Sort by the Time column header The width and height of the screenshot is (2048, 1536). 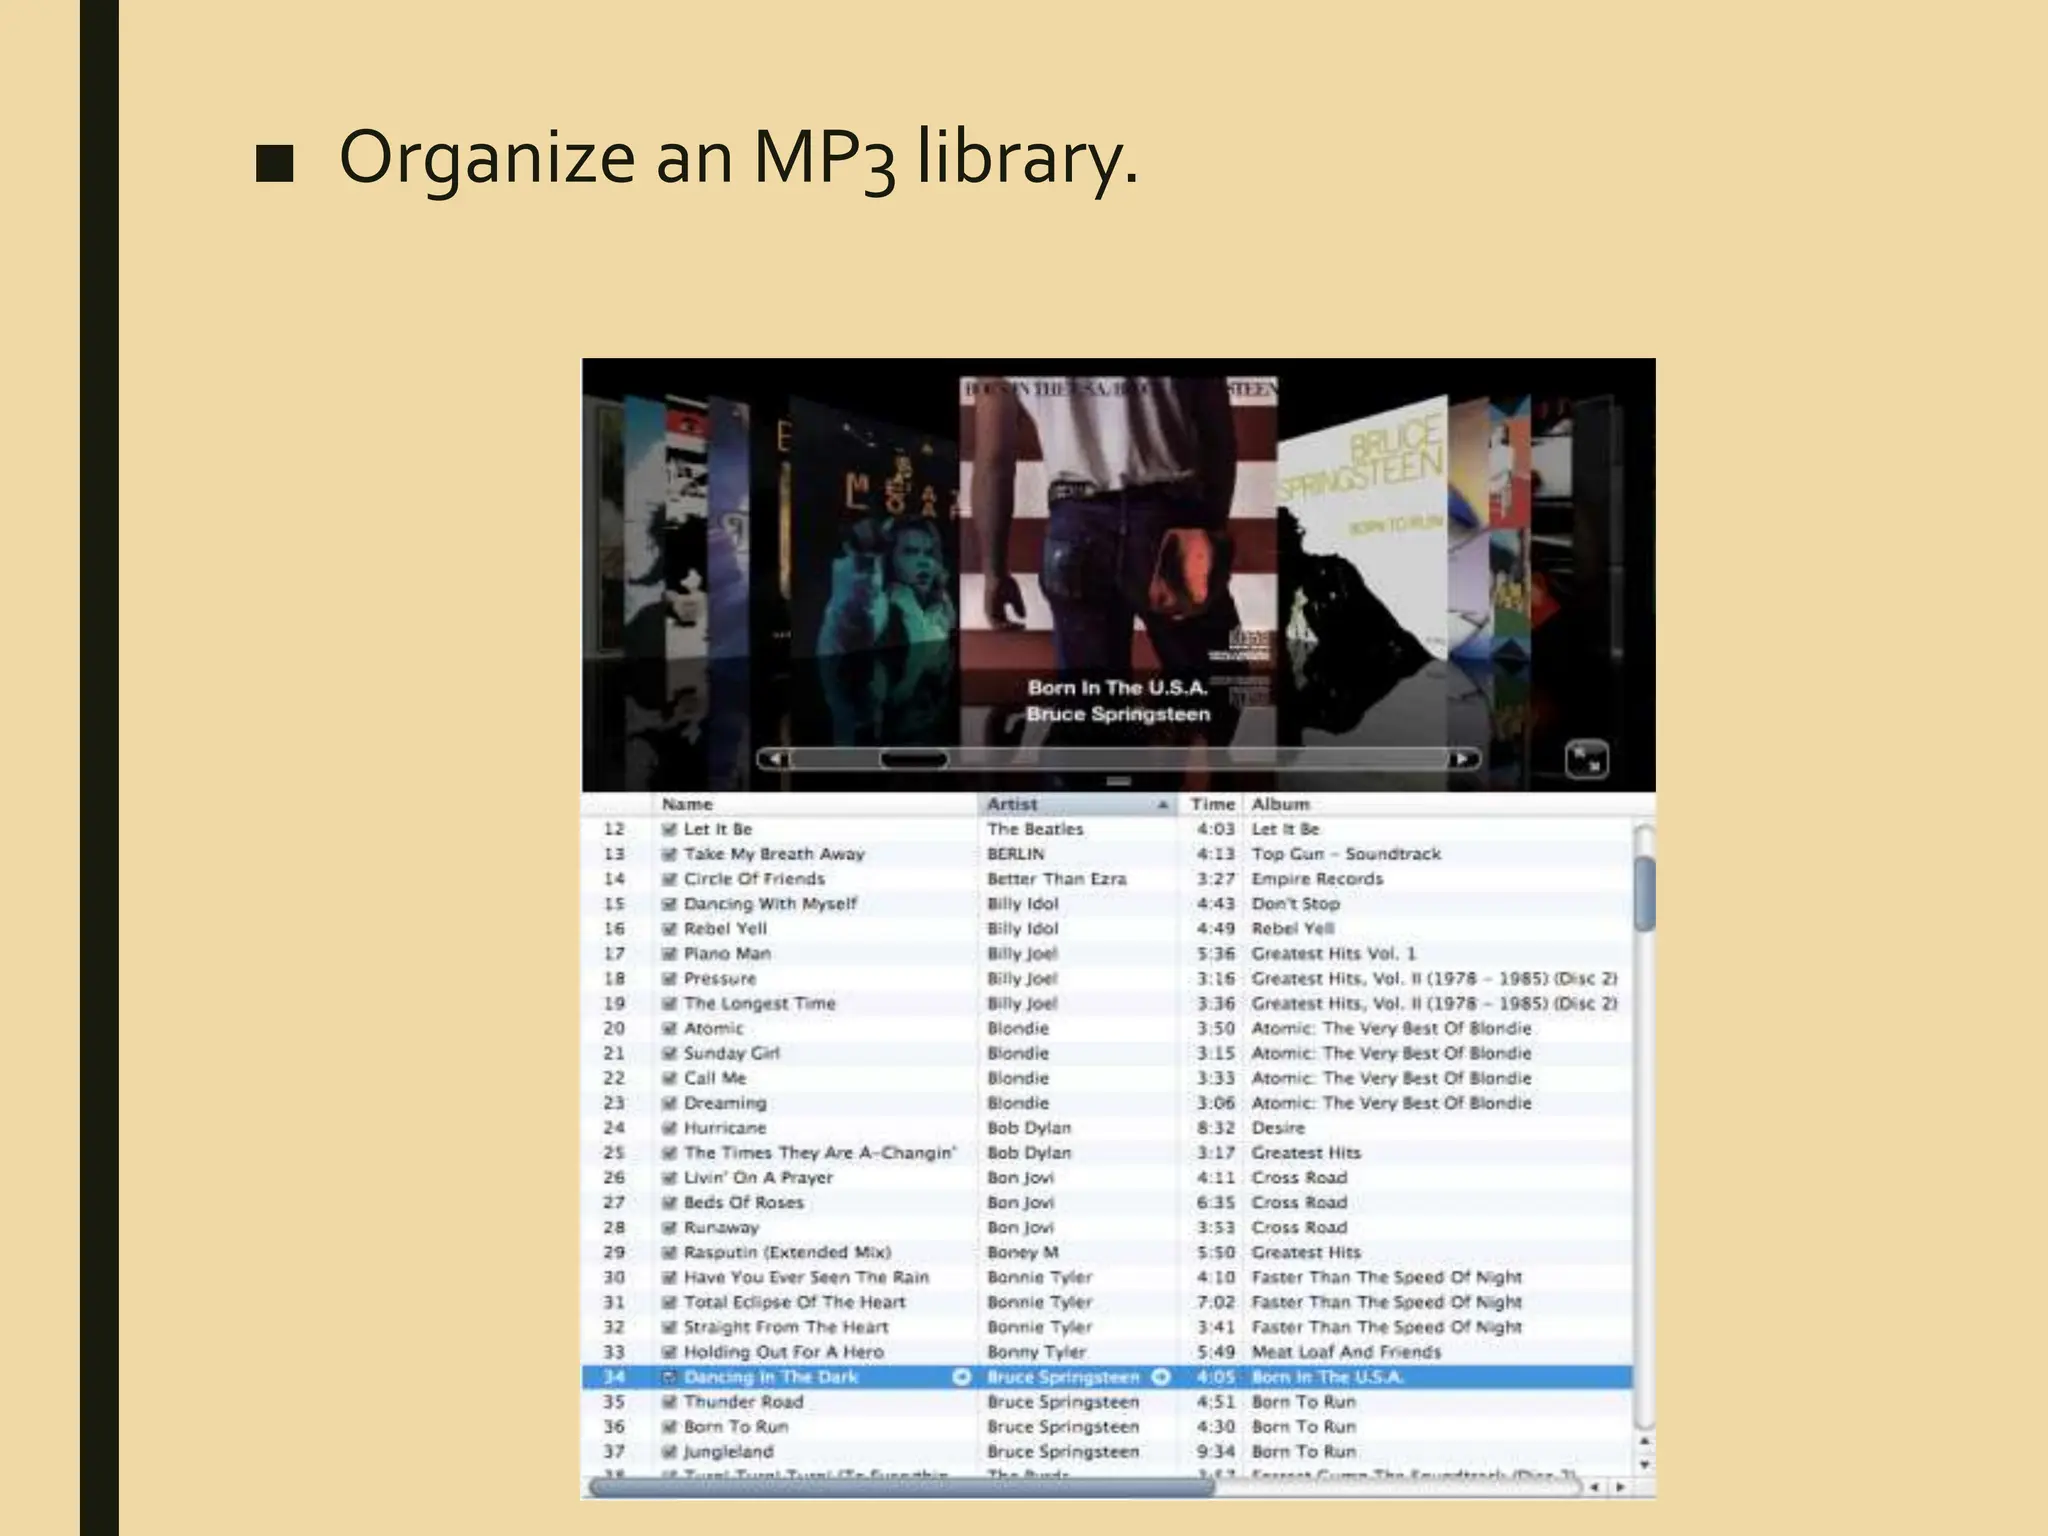pos(1212,804)
